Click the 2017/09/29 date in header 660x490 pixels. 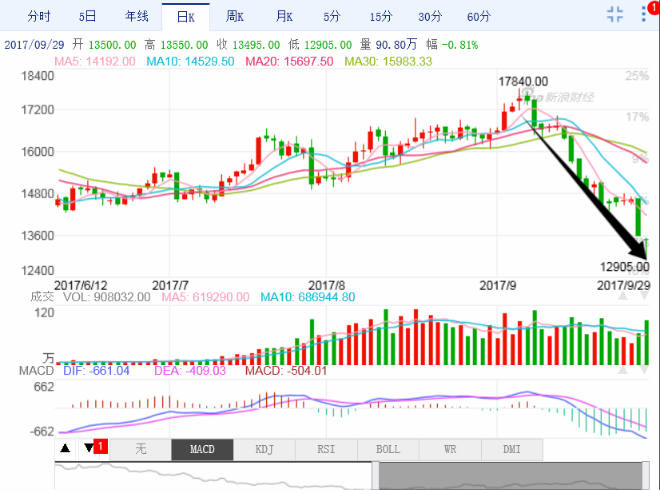(x=34, y=45)
